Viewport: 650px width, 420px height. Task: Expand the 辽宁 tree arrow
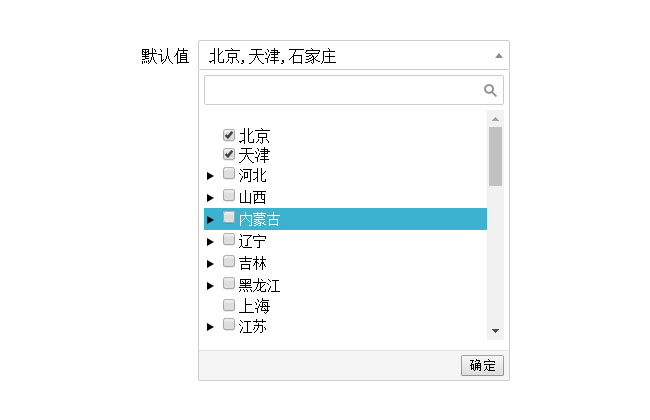point(210,242)
